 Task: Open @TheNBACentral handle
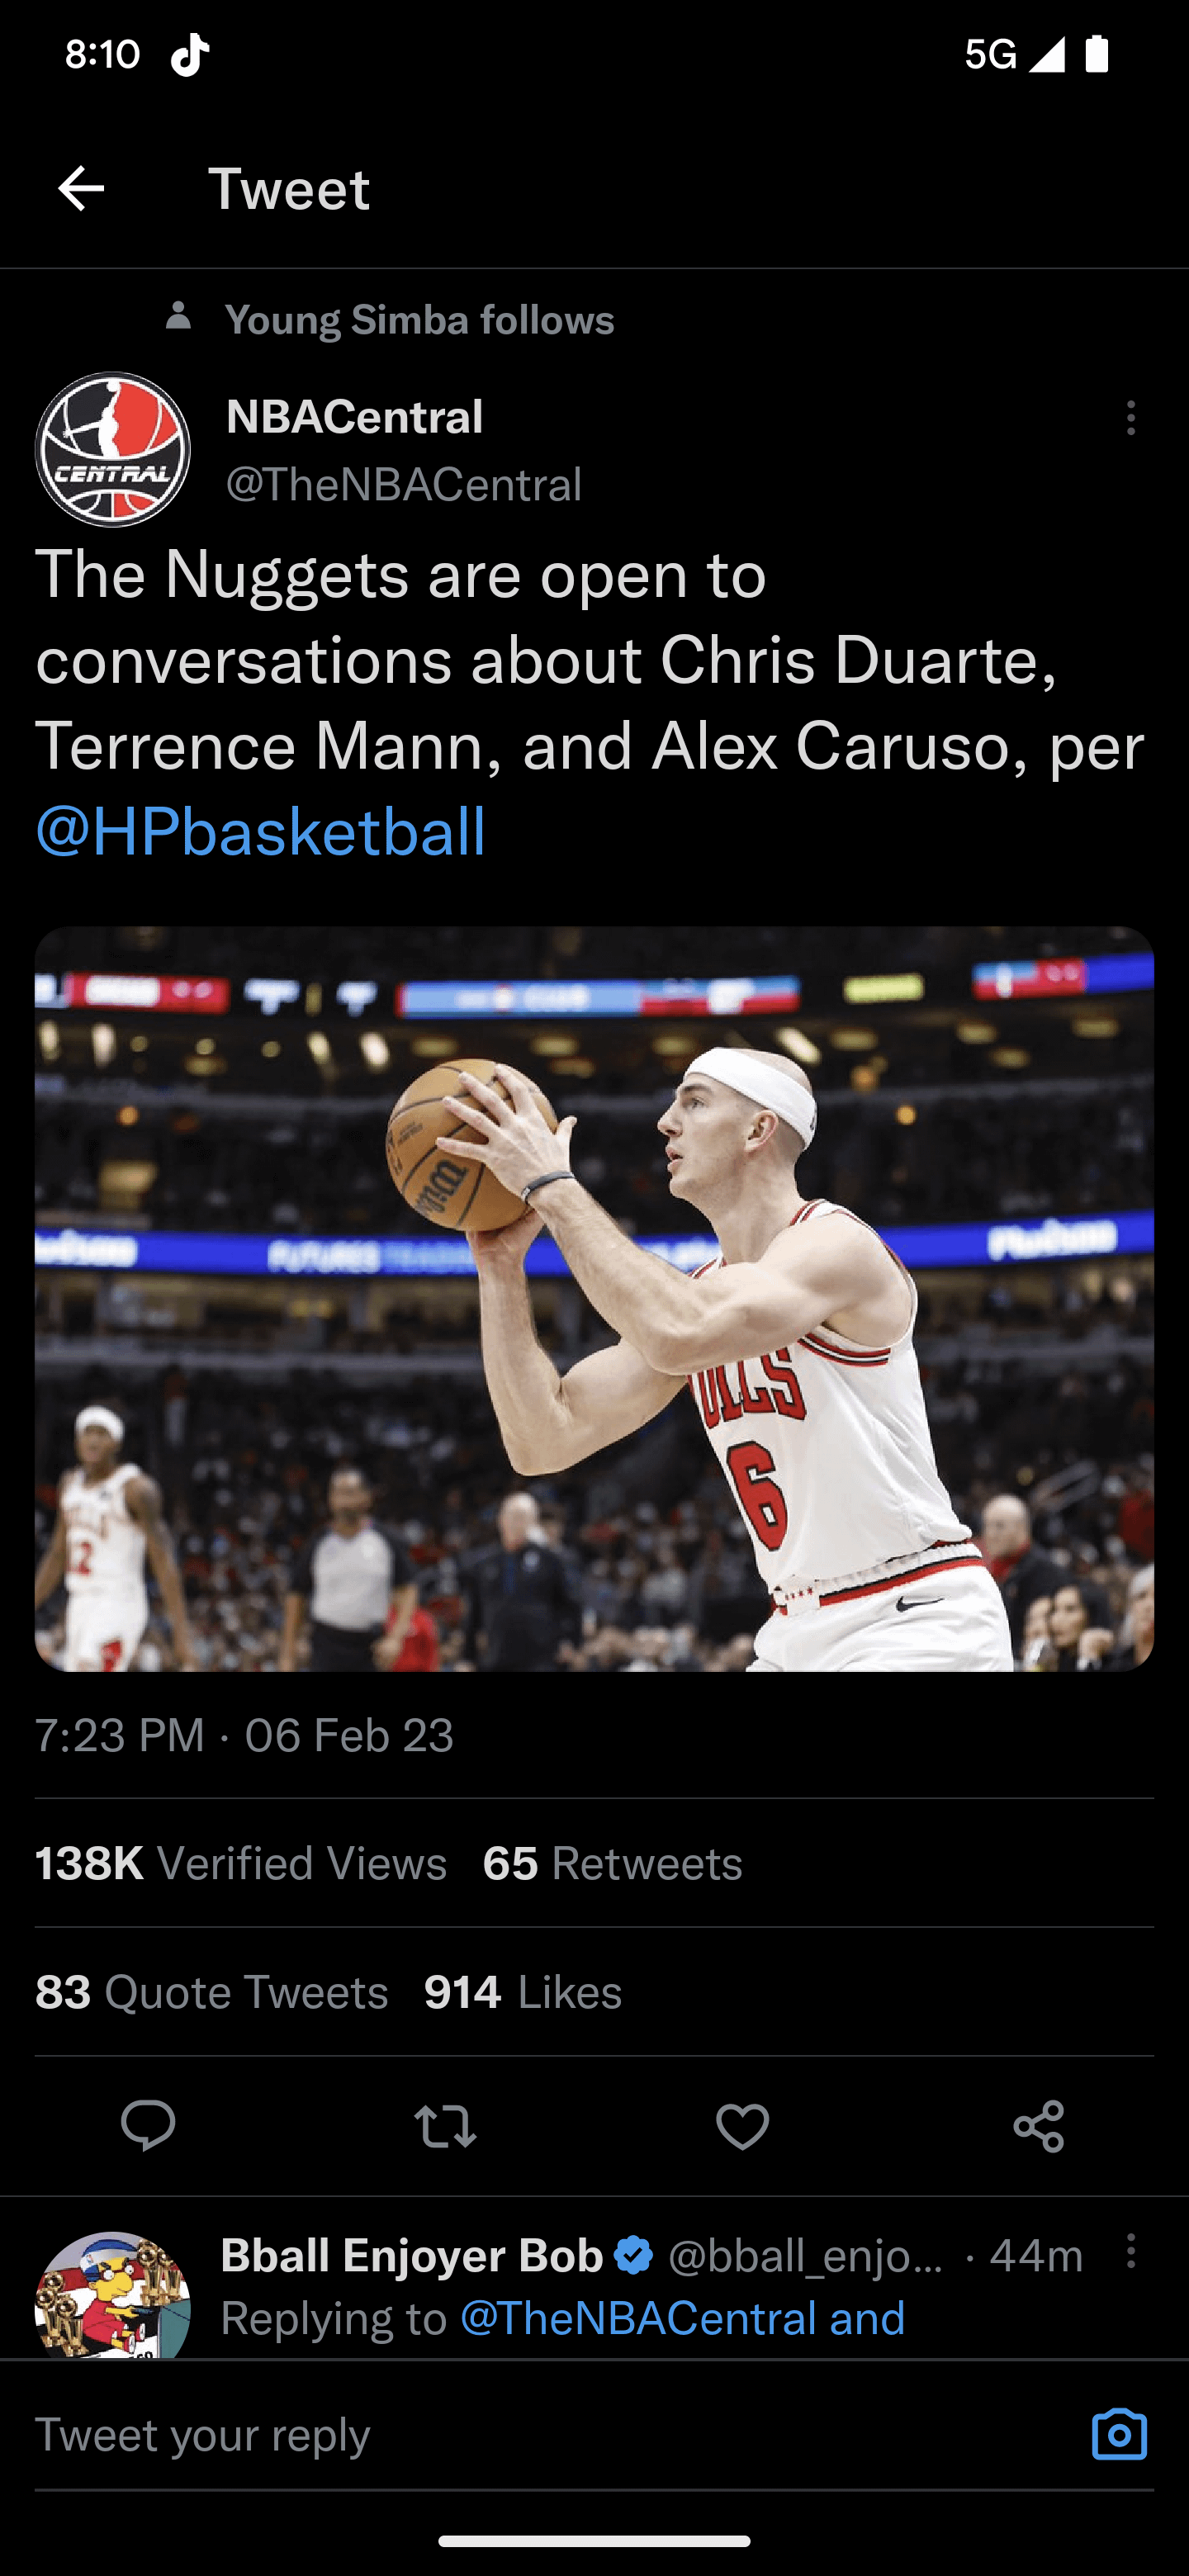(x=403, y=484)
